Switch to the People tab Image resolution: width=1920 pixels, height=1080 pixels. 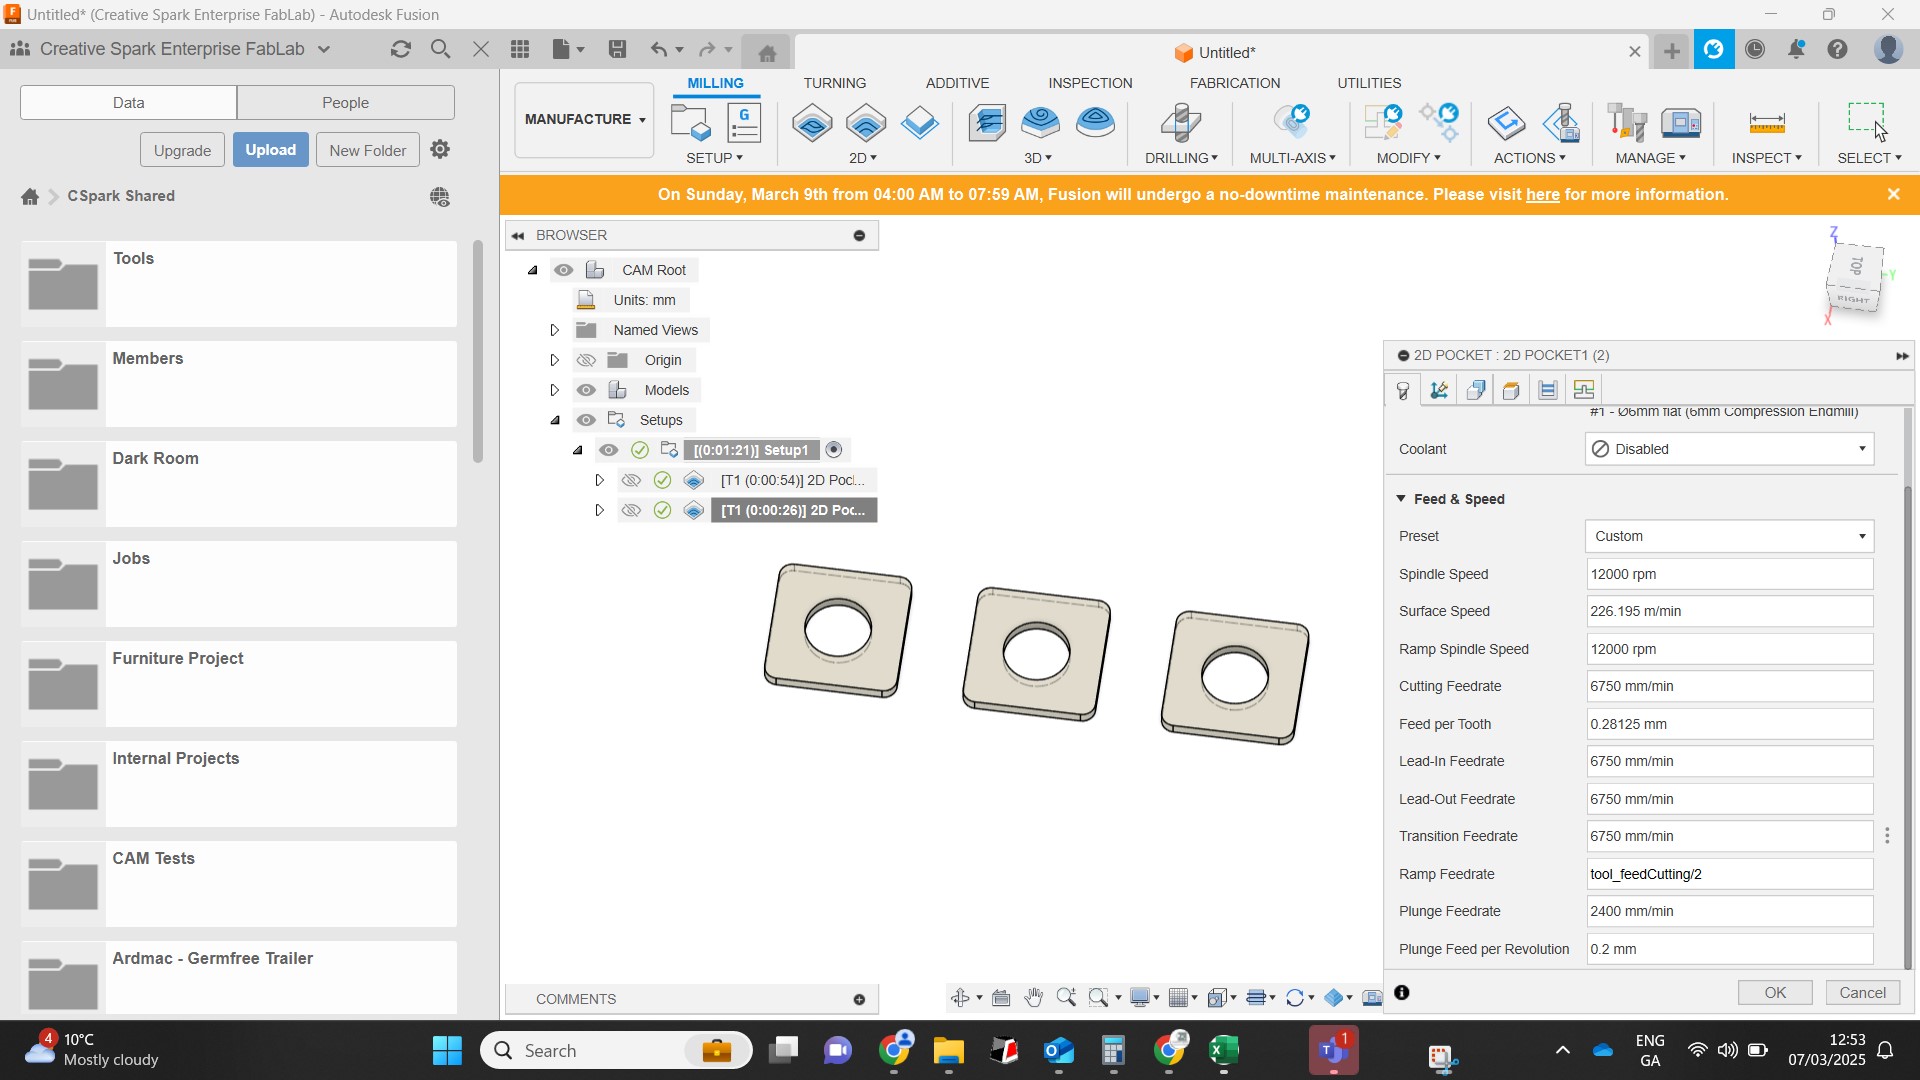point(345,102)
